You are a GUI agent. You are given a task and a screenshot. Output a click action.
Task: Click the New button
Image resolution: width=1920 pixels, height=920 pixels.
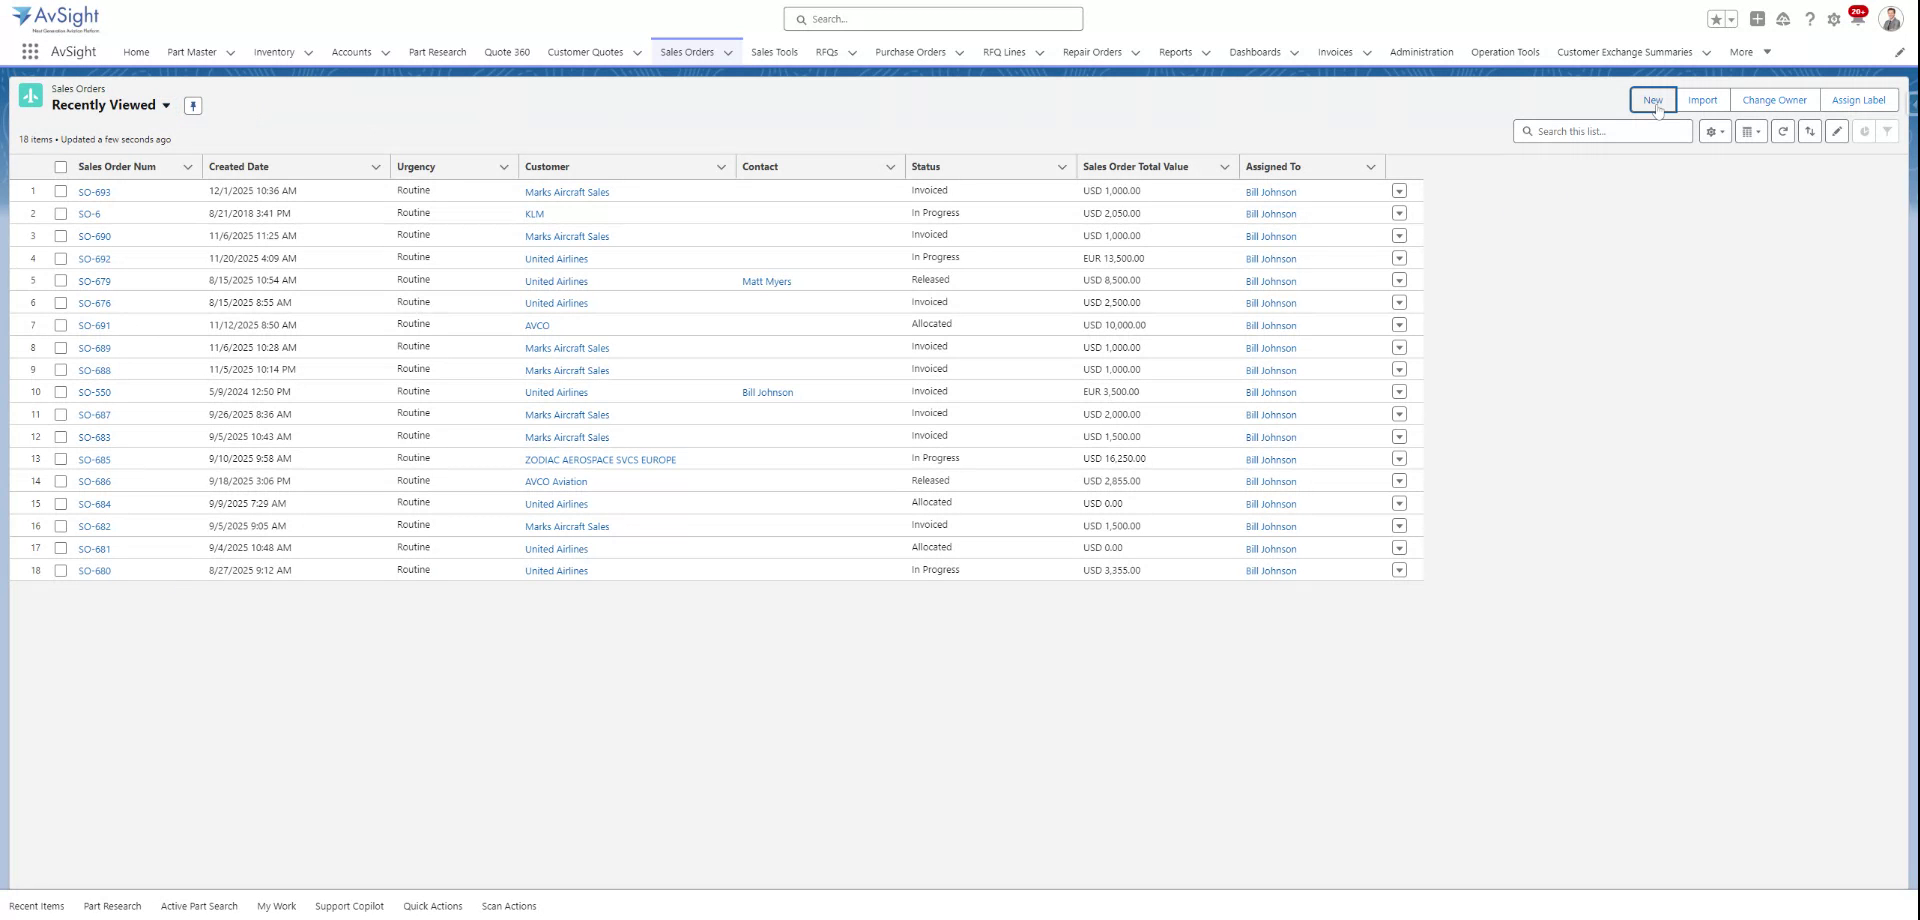[x=1652, y=100]
